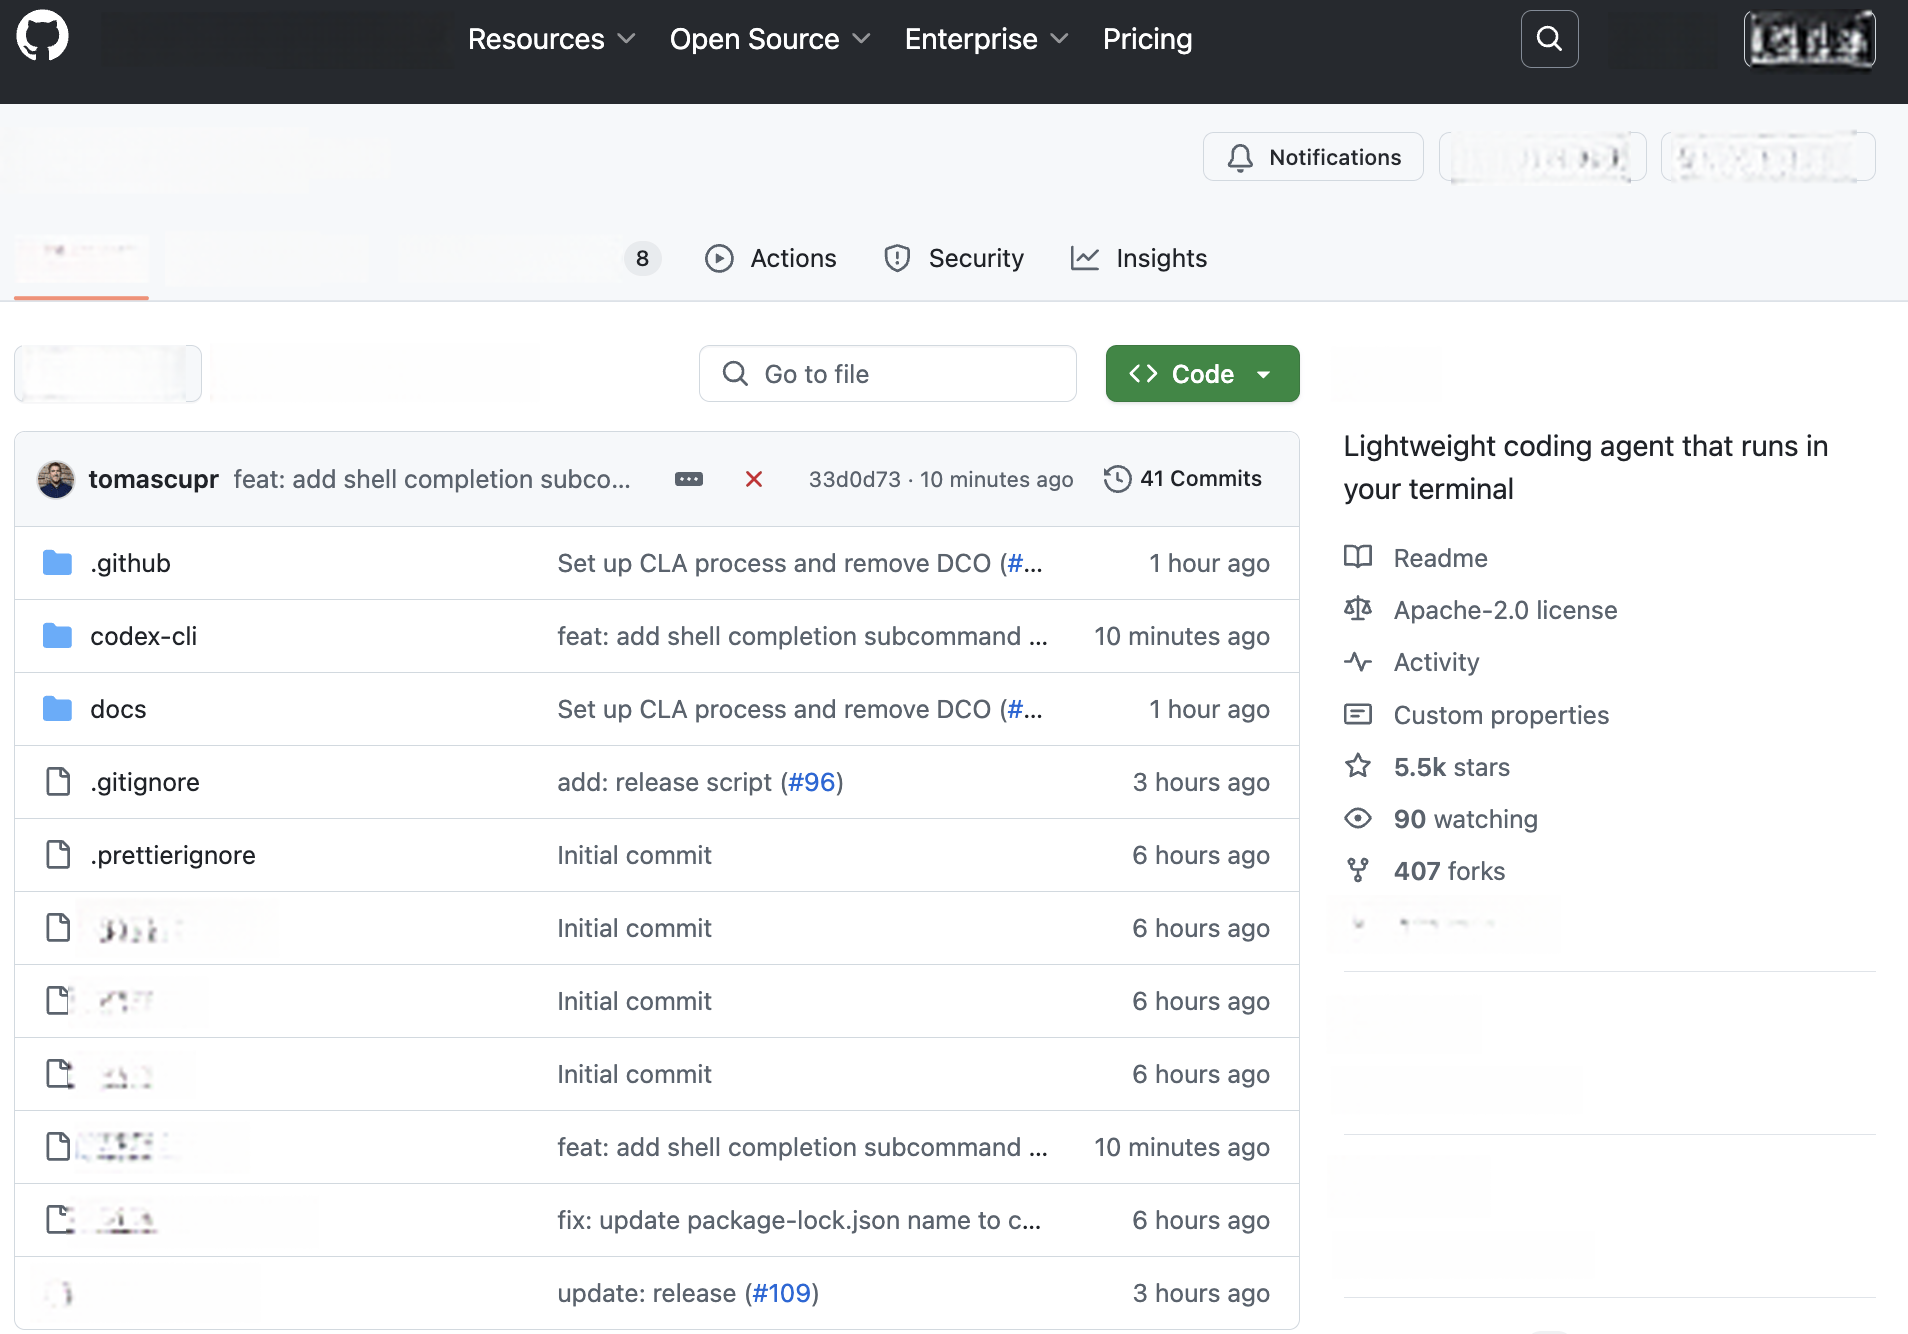Click the docs row Set up CLA commit message
1908x1334 pixels.
click(800, 709)
